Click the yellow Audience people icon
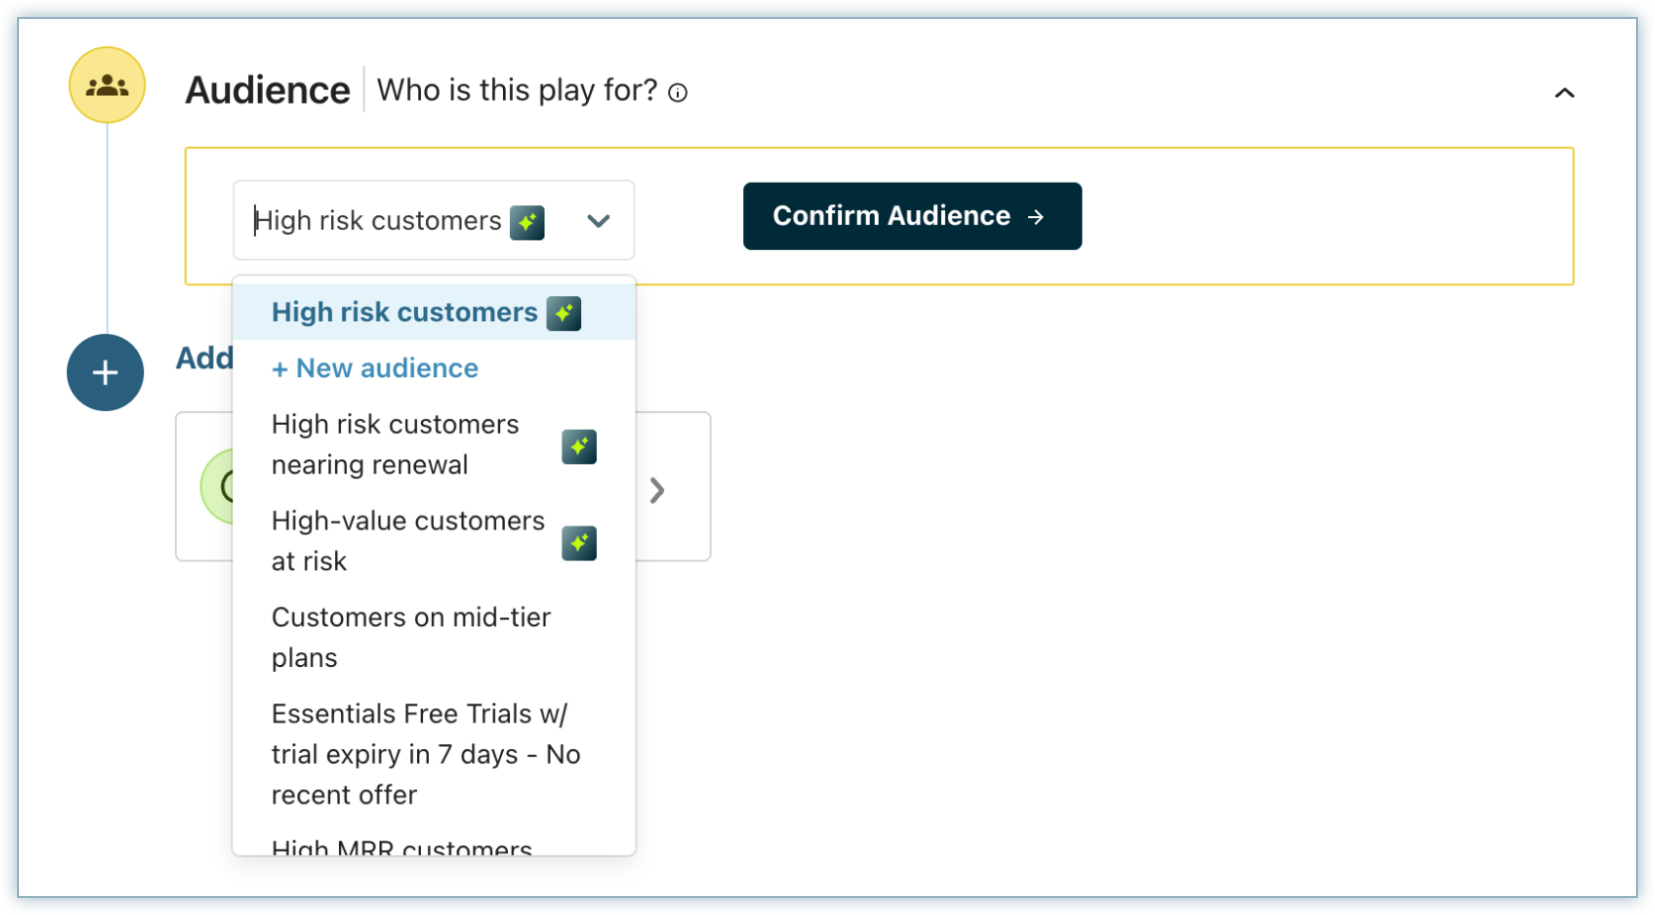Screen dimensions: 1655x915 pos(107,85)
